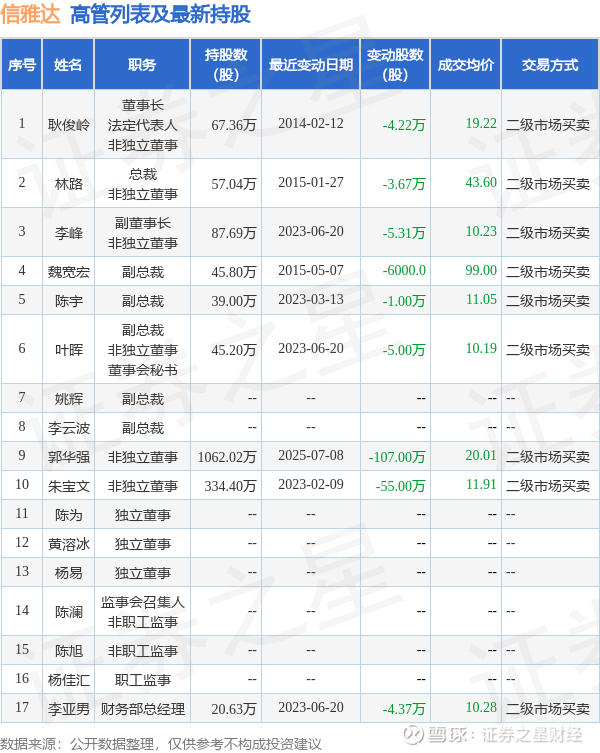This screenshot has height=753, width=600.
Task: Click the 财务部总经理 position cell
Action: pos(143,708)
